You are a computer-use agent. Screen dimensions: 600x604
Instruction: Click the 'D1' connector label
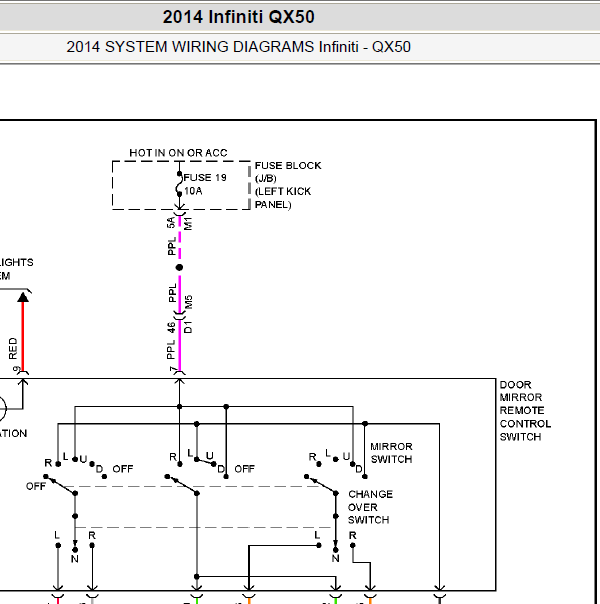(x=188, y=327)
